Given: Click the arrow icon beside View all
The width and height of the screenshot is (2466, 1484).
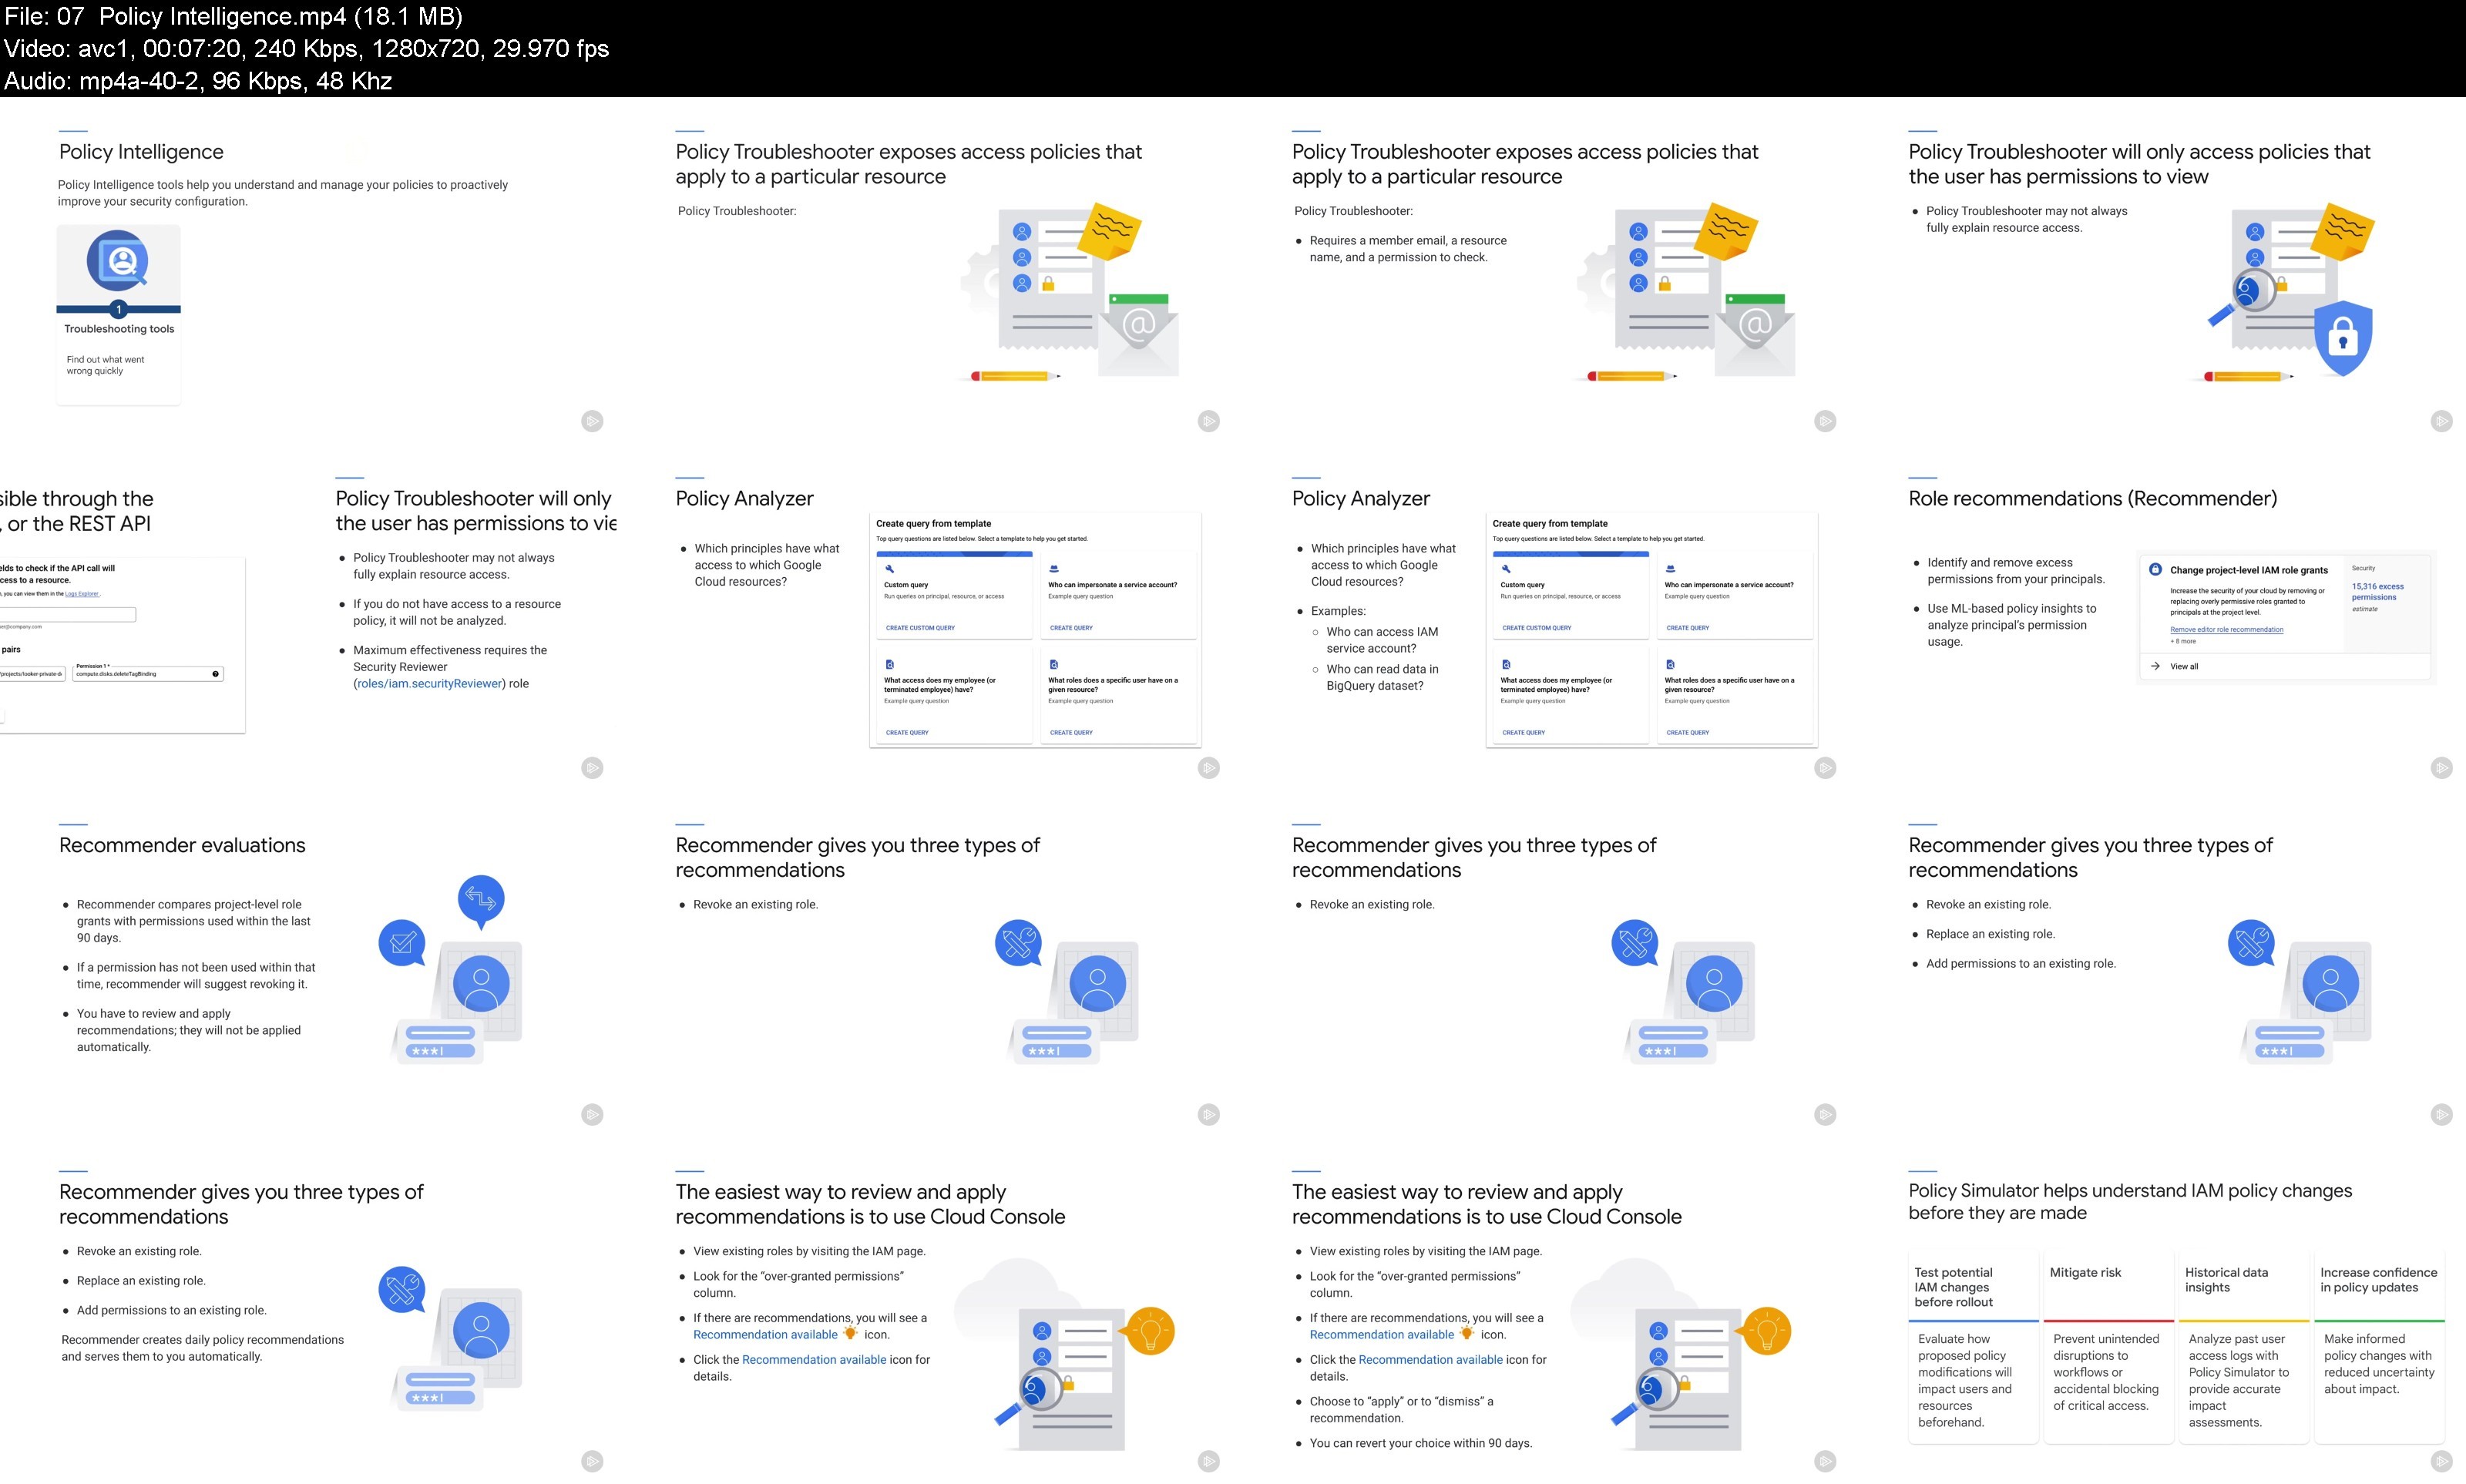Looking at the screenshot, I should [x=2155, y=666].
